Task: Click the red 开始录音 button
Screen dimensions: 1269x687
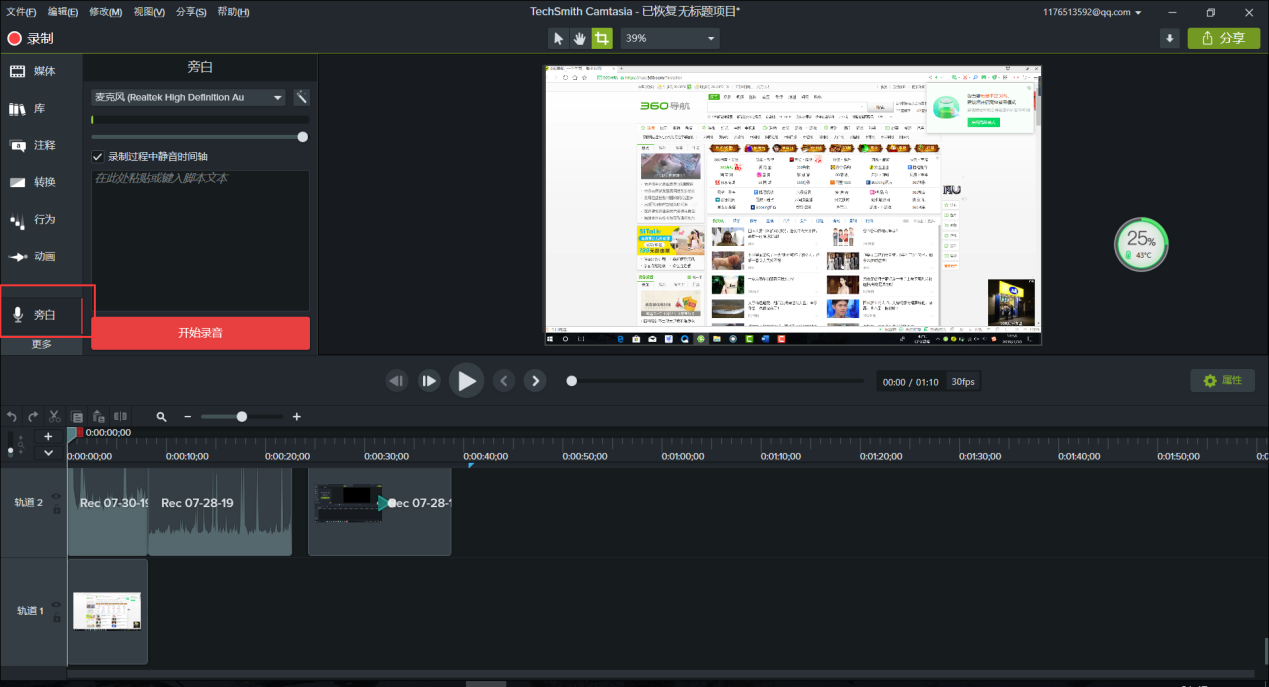Action: click(x=200, y=333)
